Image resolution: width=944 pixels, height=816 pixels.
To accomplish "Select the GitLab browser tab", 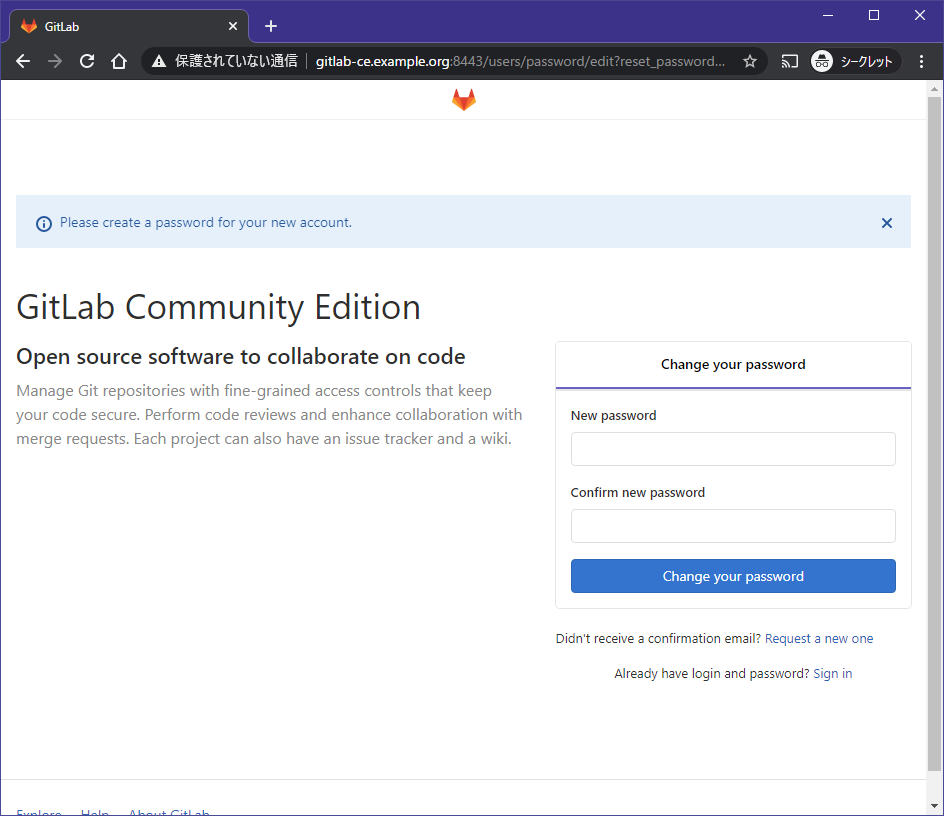I will (x=129, y=26).
